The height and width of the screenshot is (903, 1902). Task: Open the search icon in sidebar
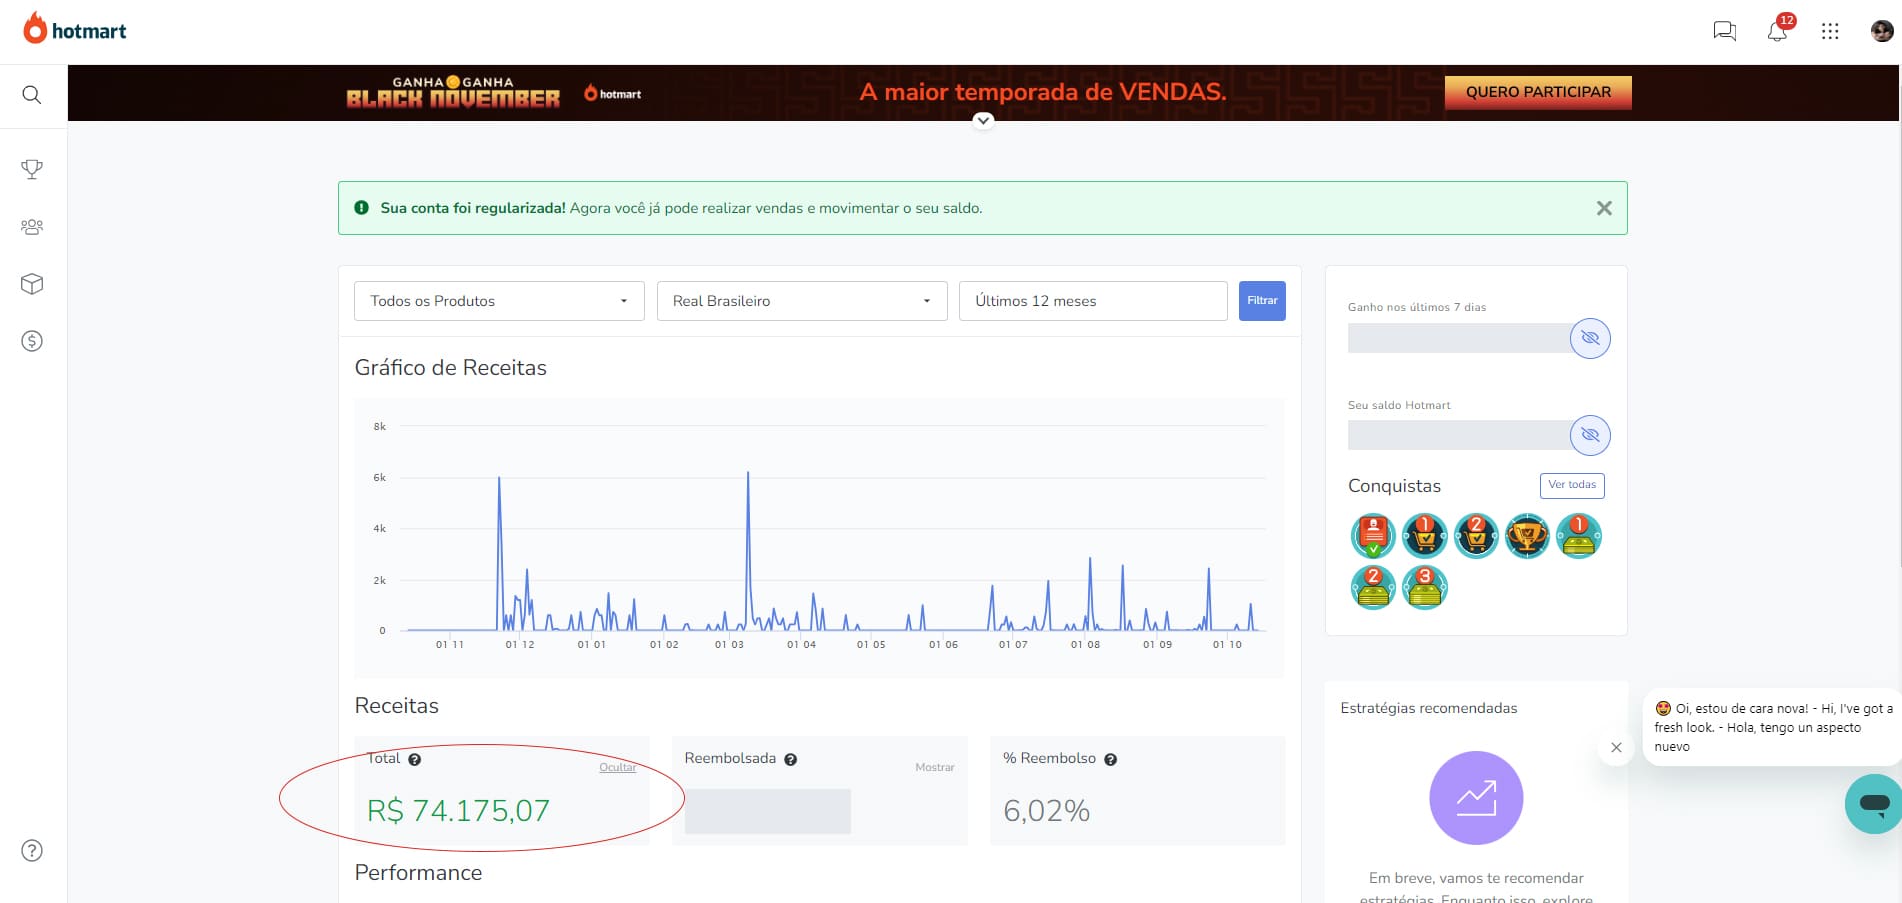[32, 95]
